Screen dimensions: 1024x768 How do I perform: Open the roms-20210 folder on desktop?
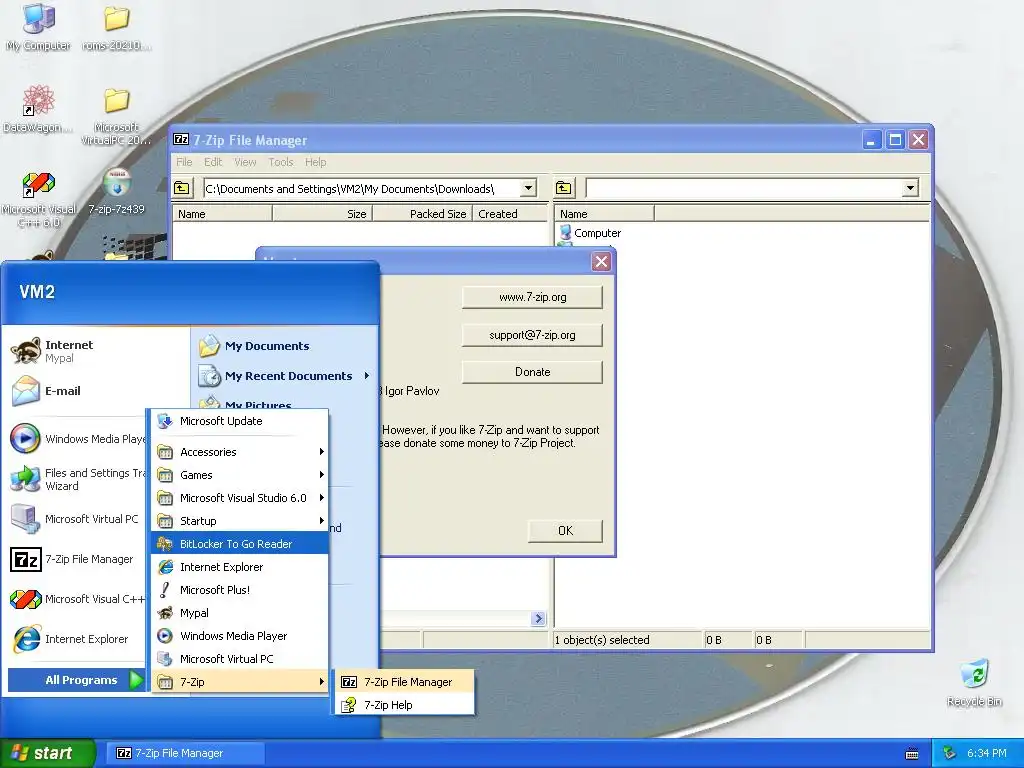pyautogui.click(x=116, y=27)
